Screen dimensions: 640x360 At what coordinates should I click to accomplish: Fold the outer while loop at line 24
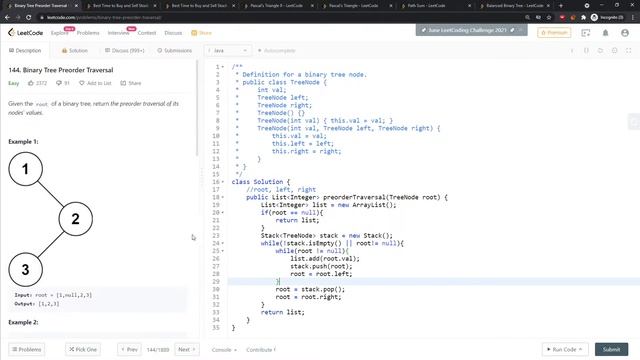pos(223,244)
